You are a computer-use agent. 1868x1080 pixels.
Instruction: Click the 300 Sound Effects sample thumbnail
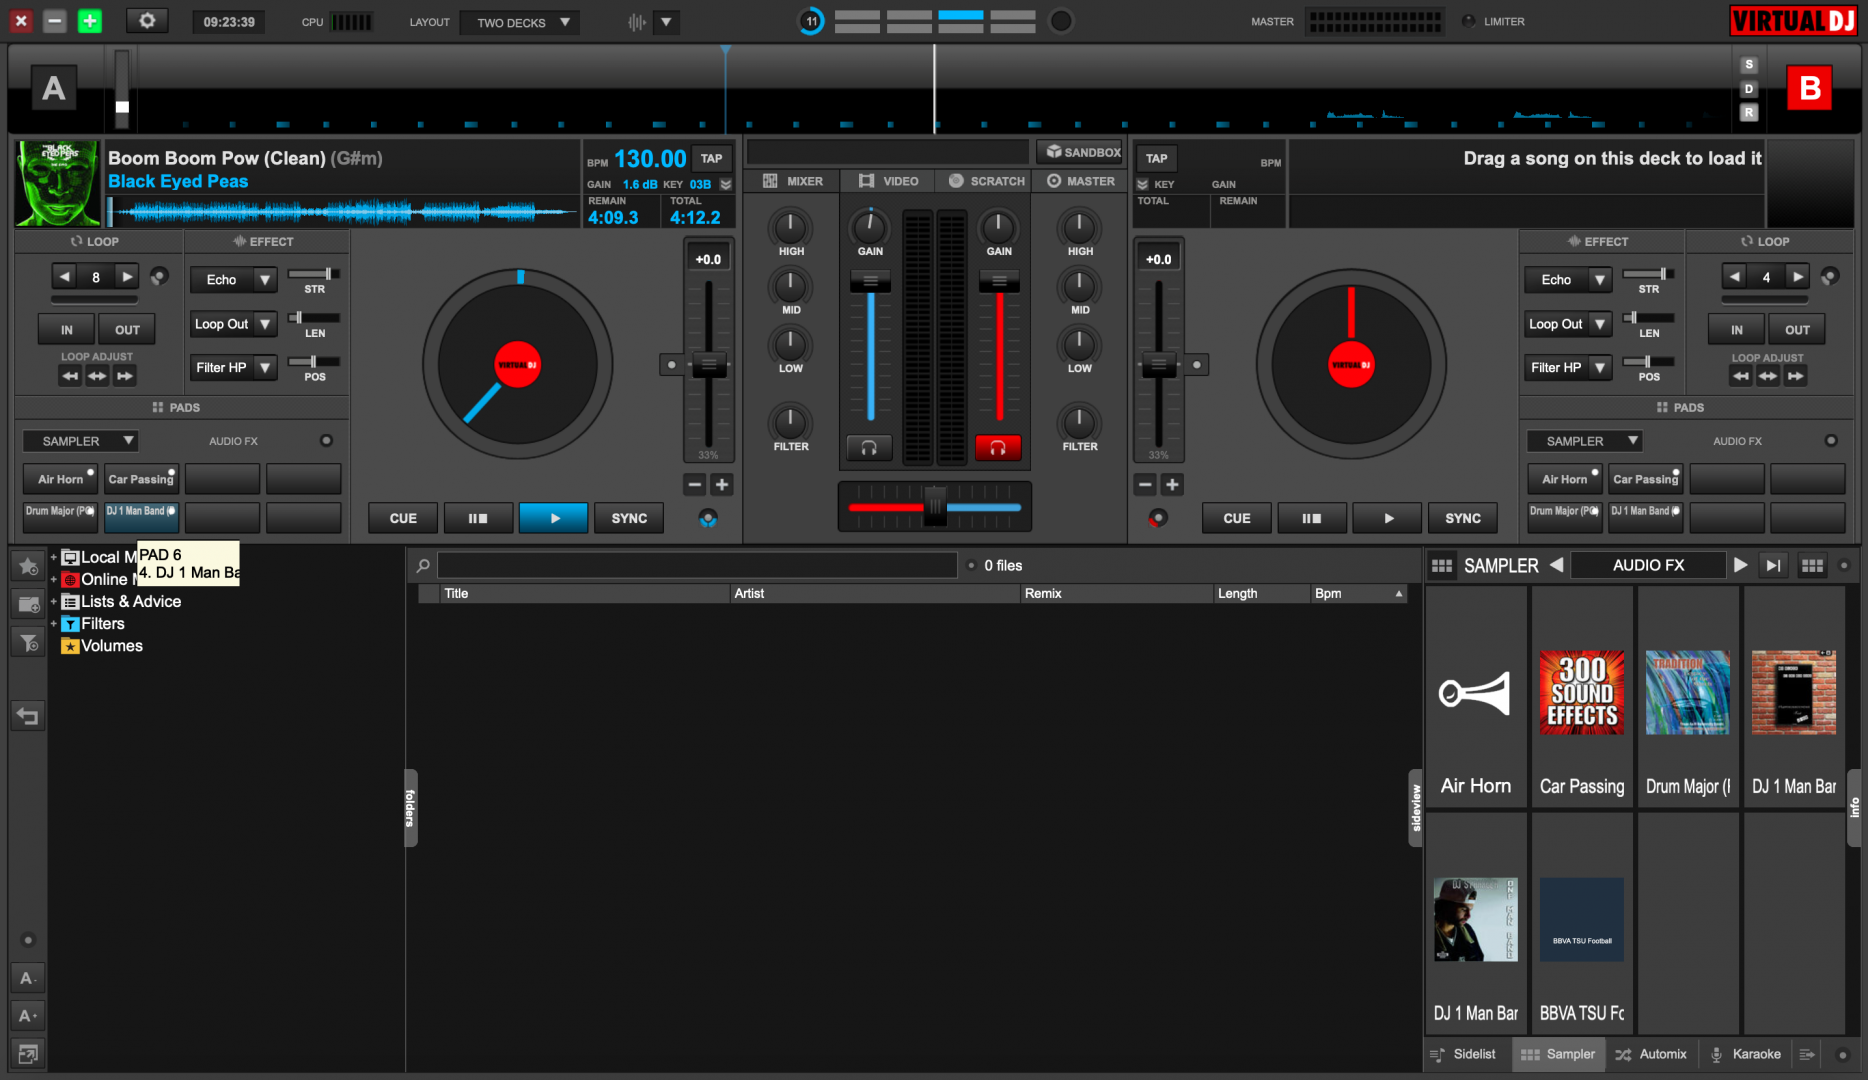coord(1582,693)
